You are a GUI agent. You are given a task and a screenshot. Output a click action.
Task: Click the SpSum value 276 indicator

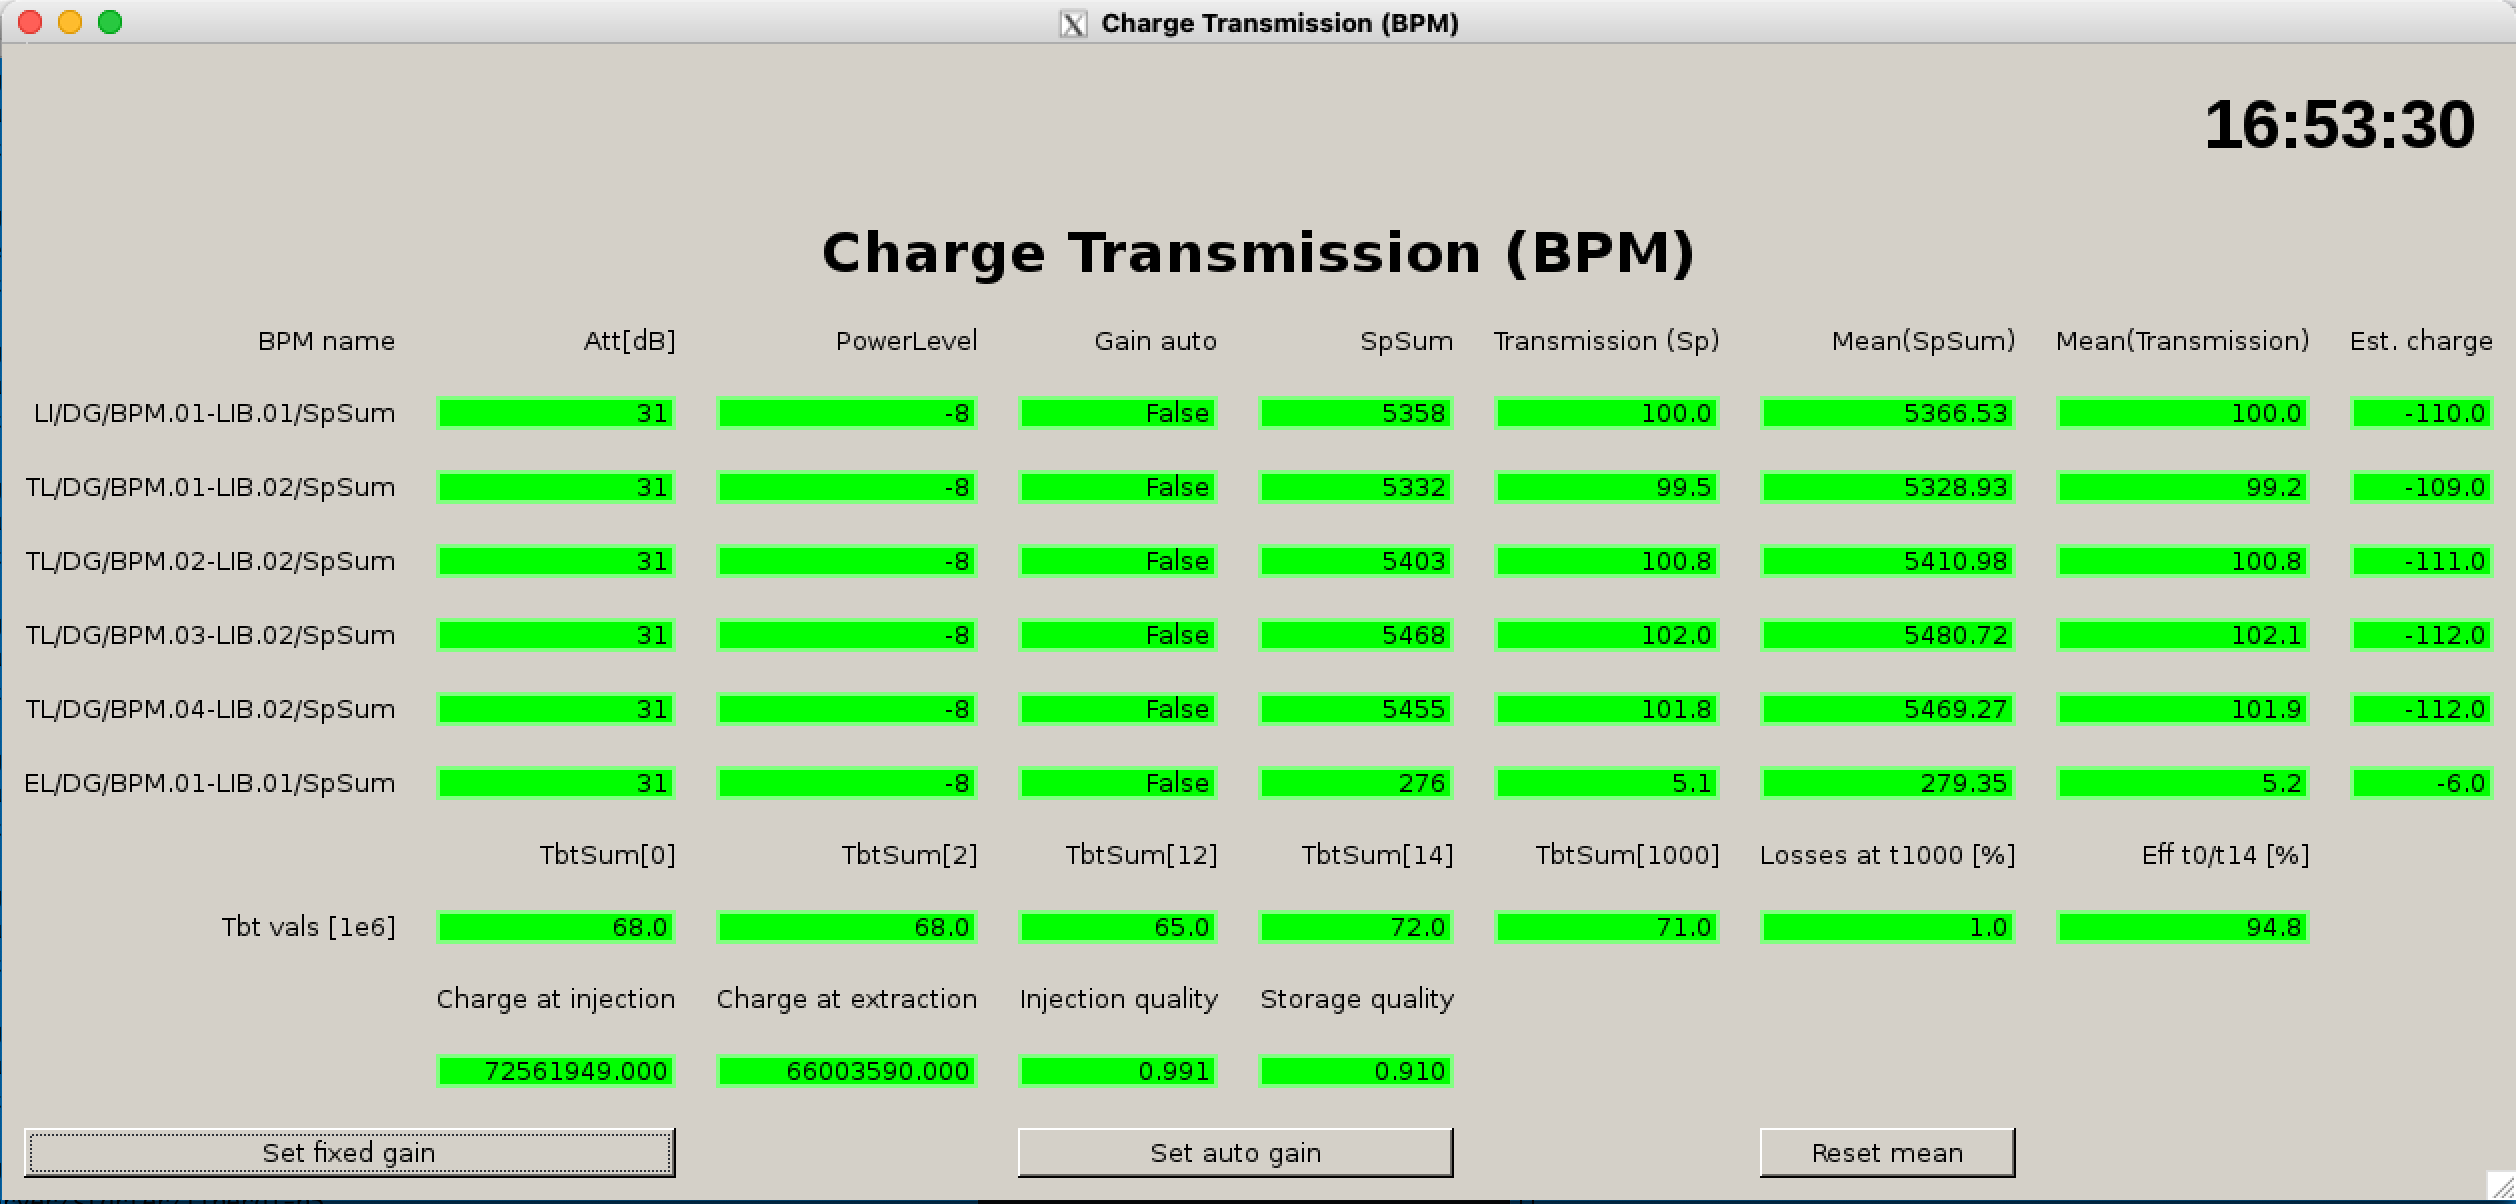[1356, 783]
